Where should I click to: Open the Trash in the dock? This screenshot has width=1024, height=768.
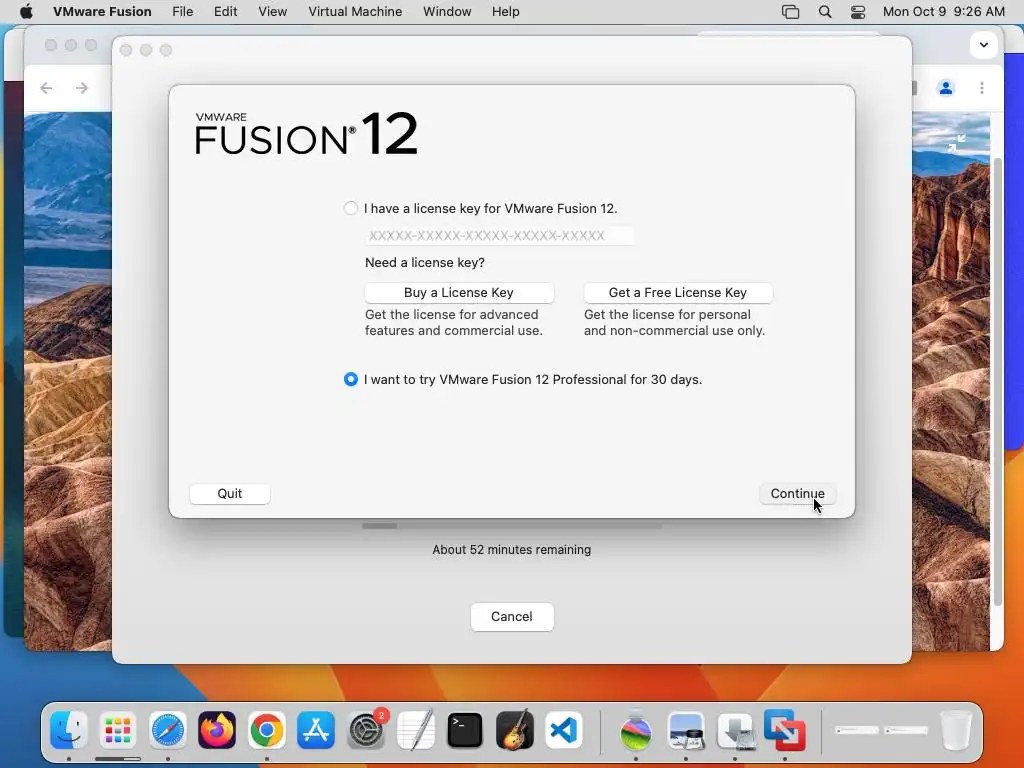point(955,729)
